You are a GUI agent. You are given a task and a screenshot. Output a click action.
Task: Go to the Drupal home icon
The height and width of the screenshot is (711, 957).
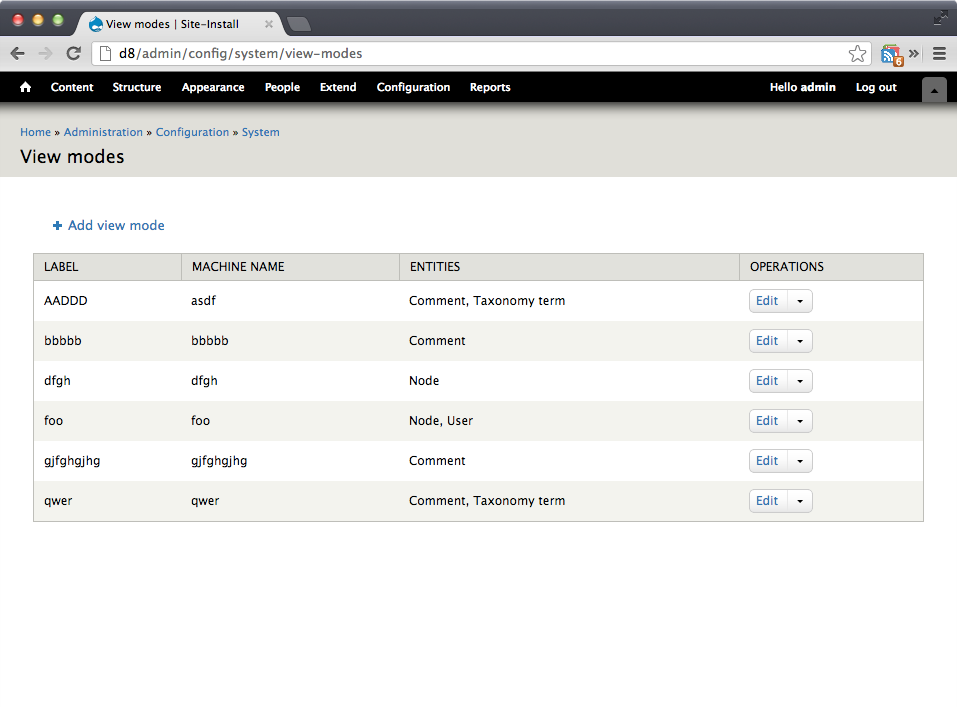click(25, 87)
